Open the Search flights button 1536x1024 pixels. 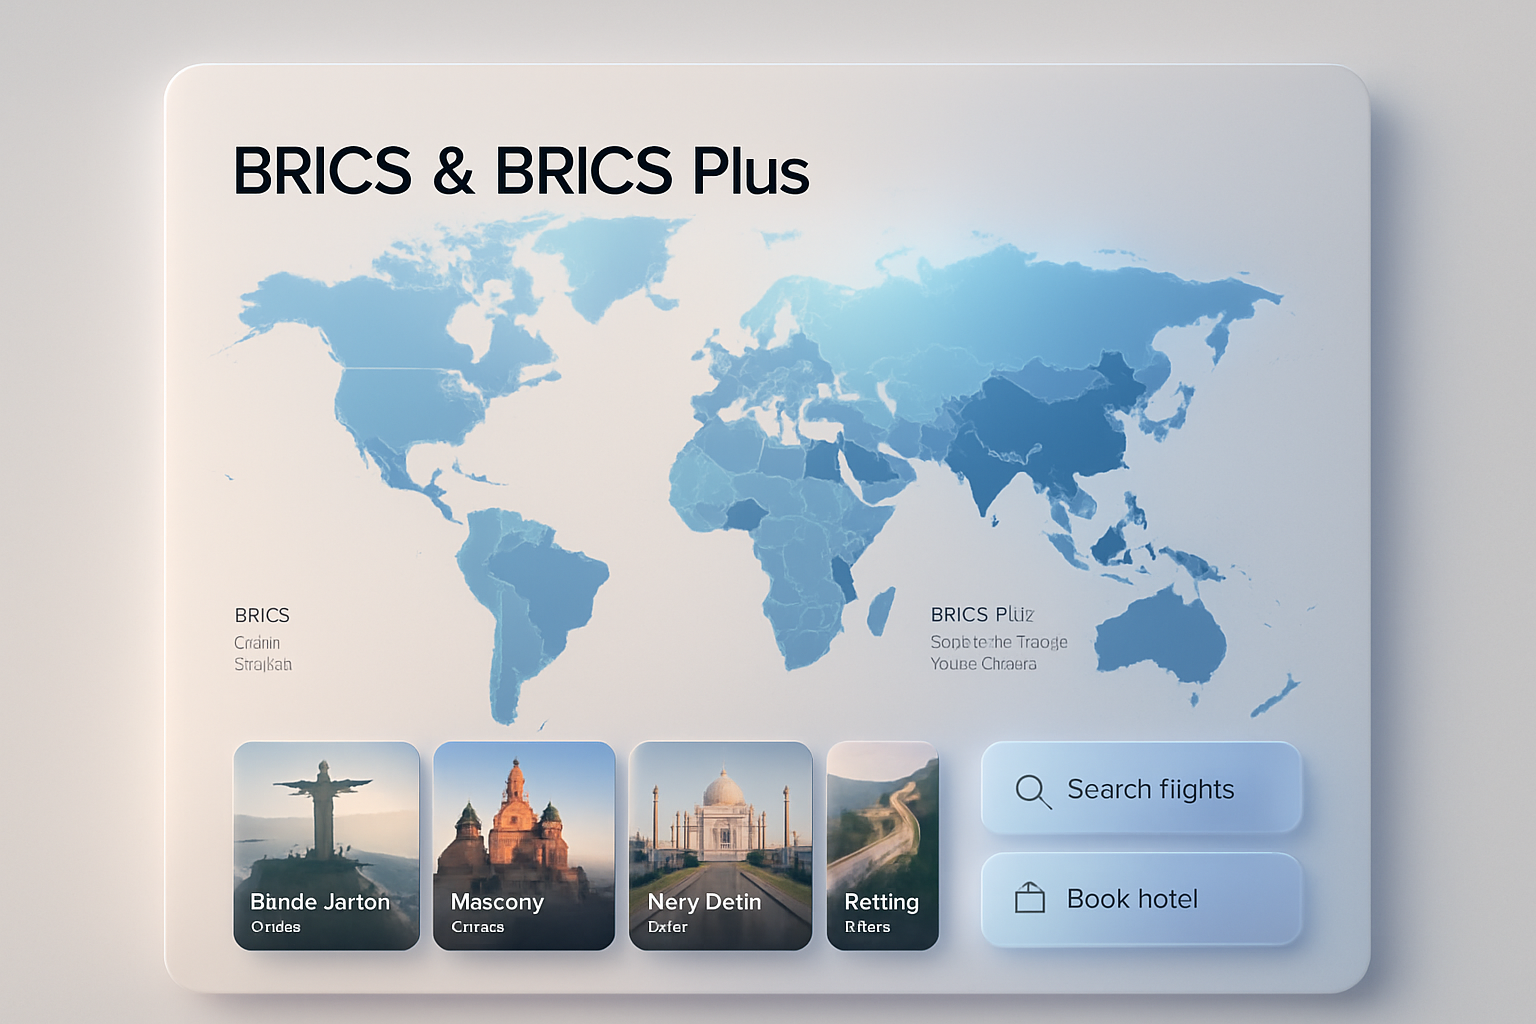pyautogui.click(x=1140, y=789)
